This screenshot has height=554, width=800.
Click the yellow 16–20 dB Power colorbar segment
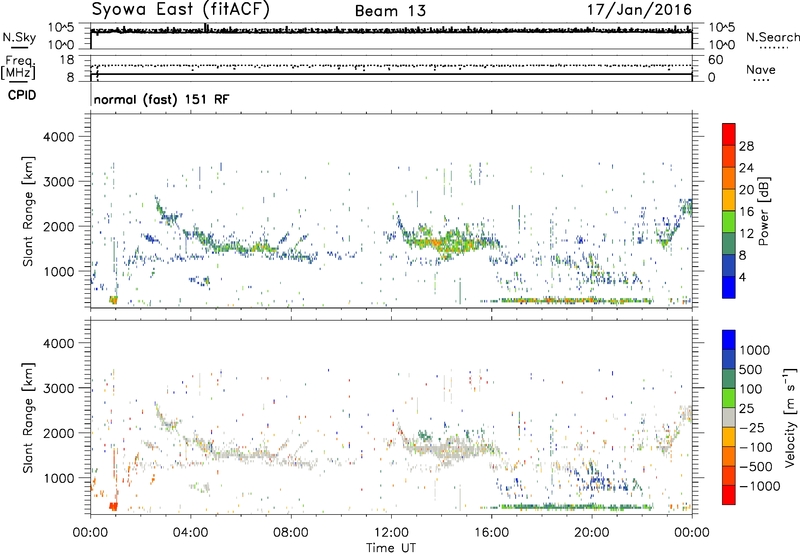729,199
